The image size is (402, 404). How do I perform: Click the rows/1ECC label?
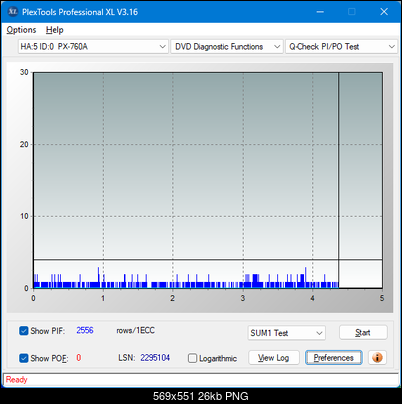(x=135, y=330)
